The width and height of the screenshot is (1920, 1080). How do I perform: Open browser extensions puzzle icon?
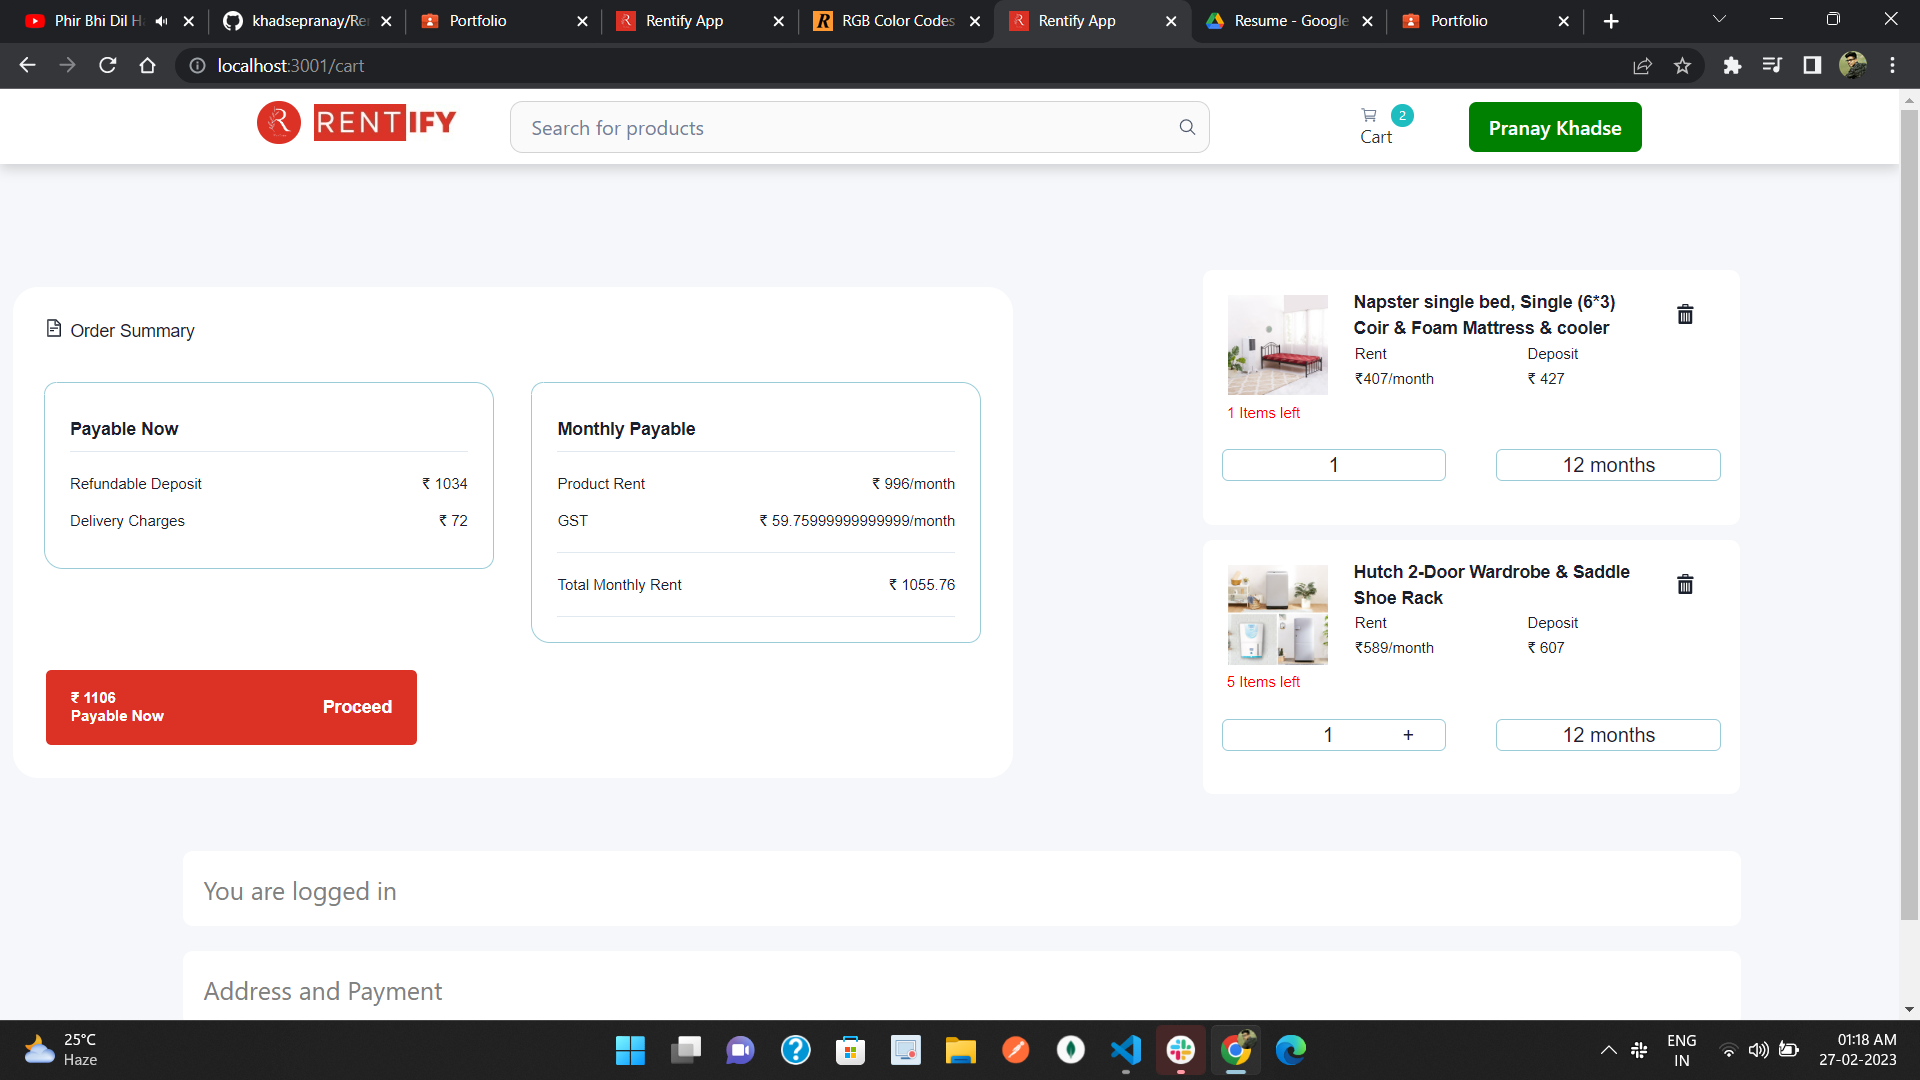pyautogui.click(x=1732, y=66)
